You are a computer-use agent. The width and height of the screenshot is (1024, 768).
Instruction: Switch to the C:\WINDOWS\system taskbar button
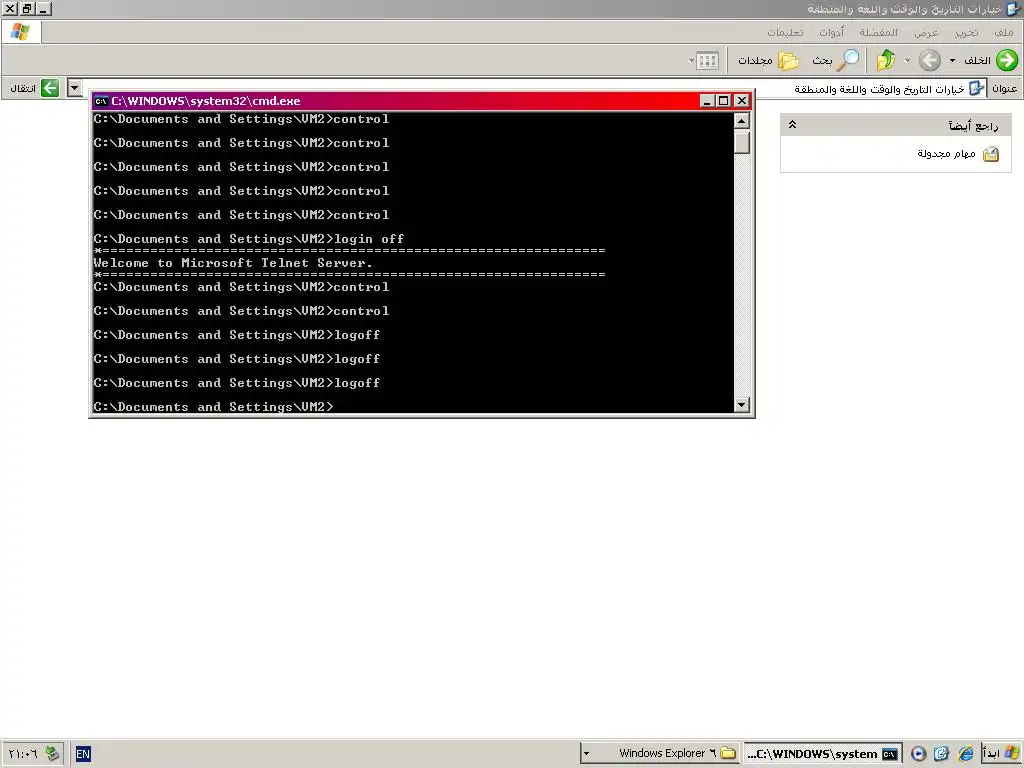tap(823, 754)
